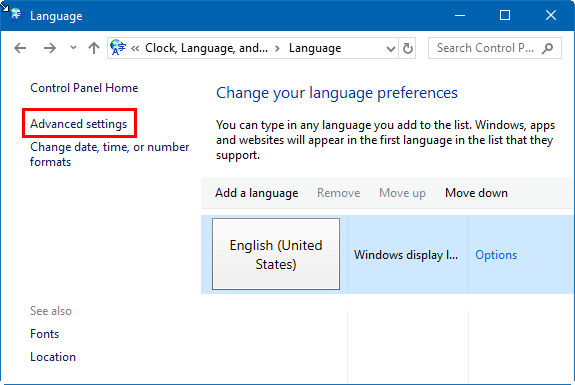Click the Move down button

coord(476,193)
